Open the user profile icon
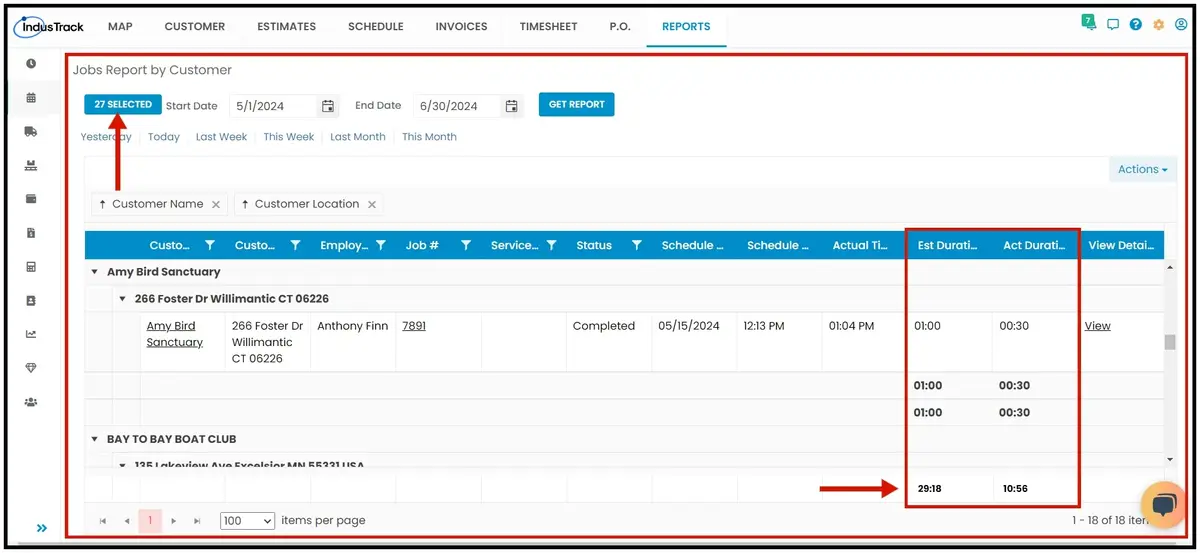The height and width of the screenshot is (553, 1200). tap(1182, 25)
